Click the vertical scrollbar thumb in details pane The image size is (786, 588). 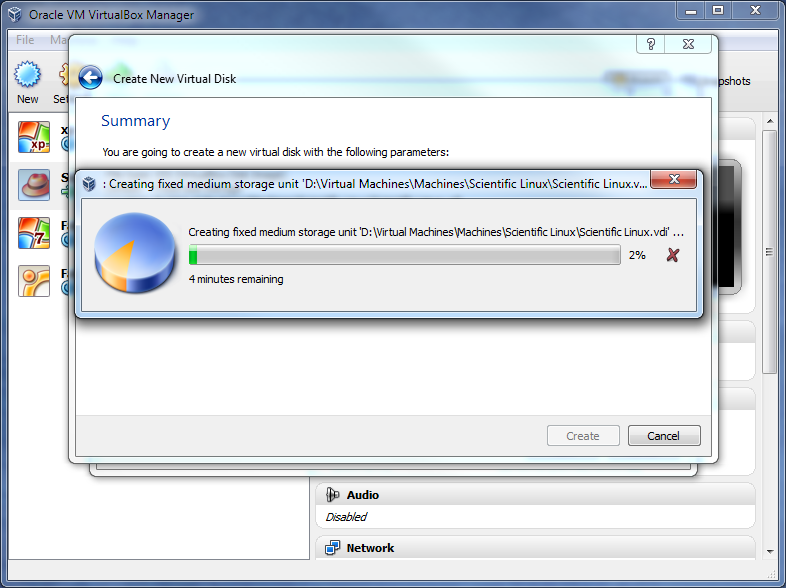point(769,252)
